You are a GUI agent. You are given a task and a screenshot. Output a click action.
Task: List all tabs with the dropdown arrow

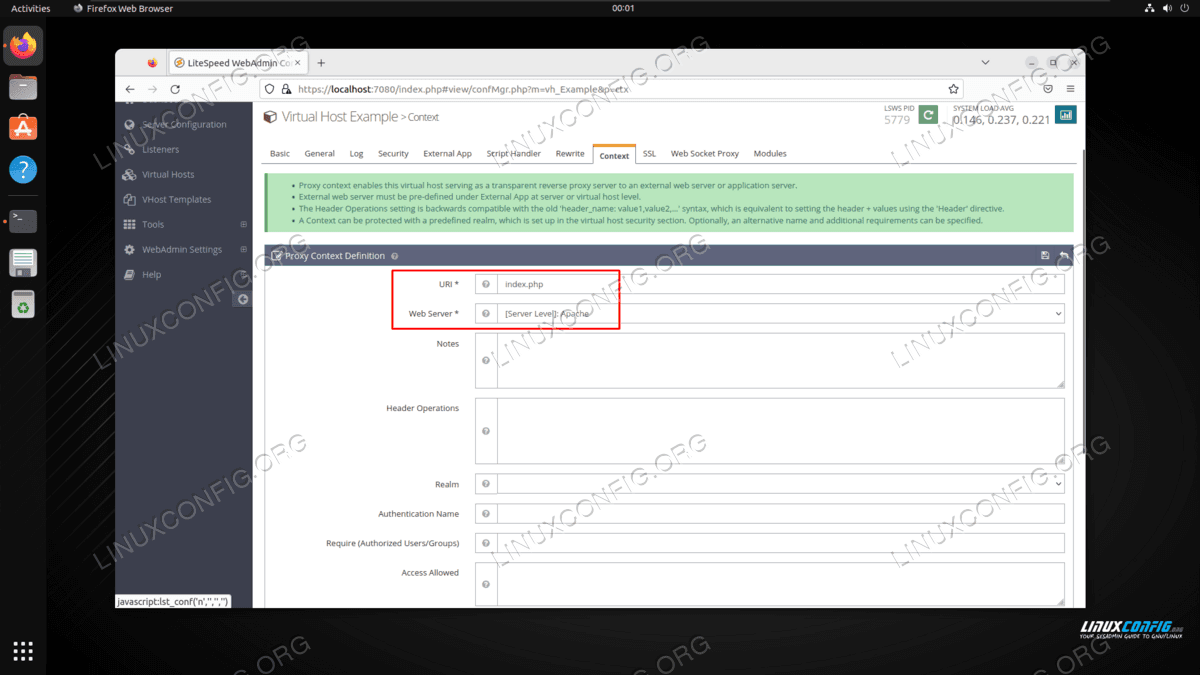click(x=987, y=62)
